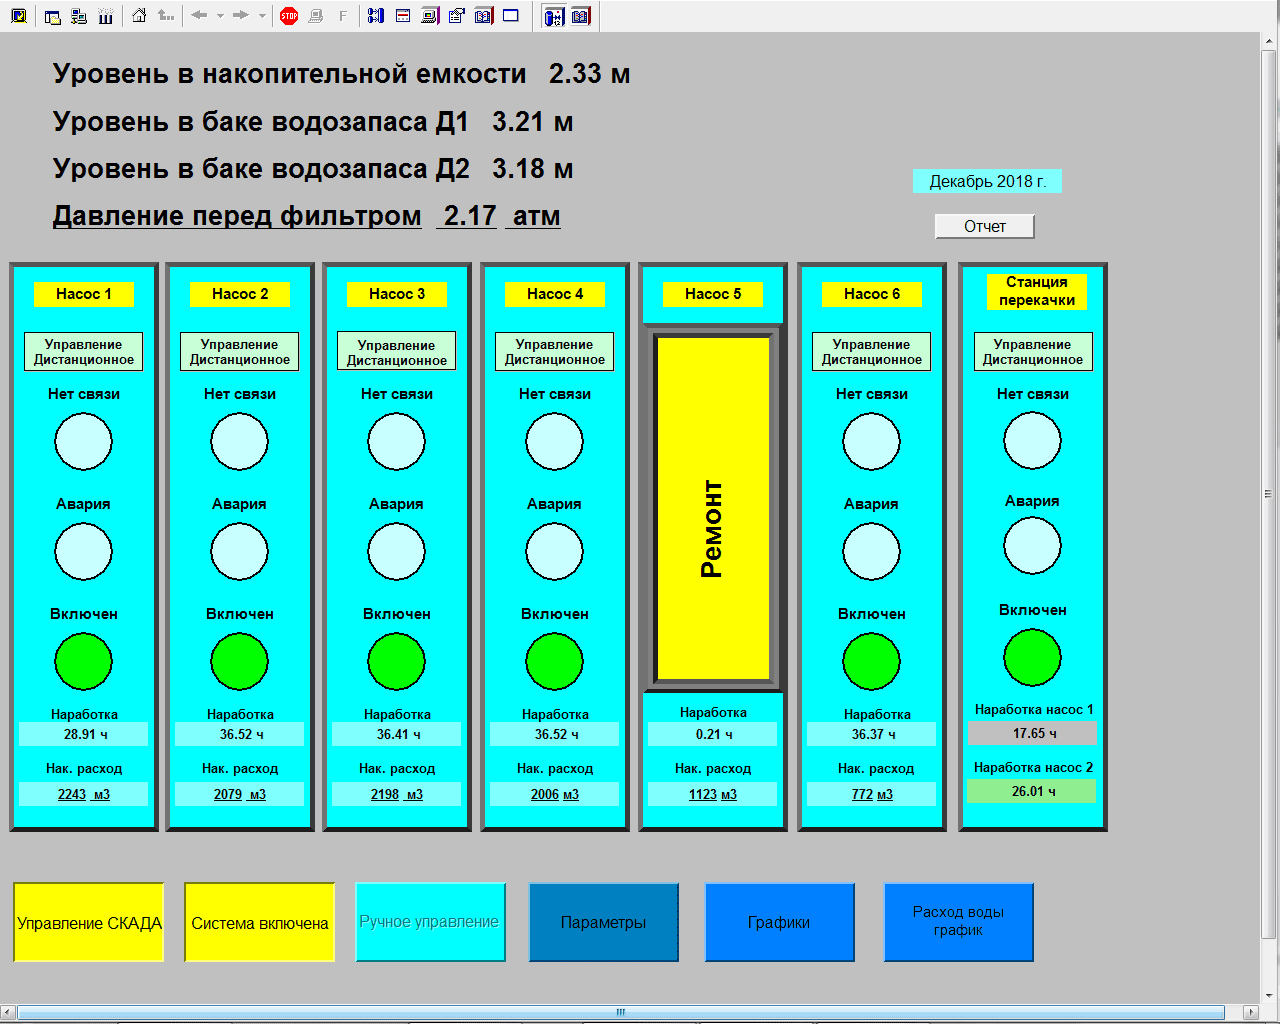Viewport: 1280px width, 1024px height.
Task: Click the forward arrow navigation icon
Action: (240, 16)
